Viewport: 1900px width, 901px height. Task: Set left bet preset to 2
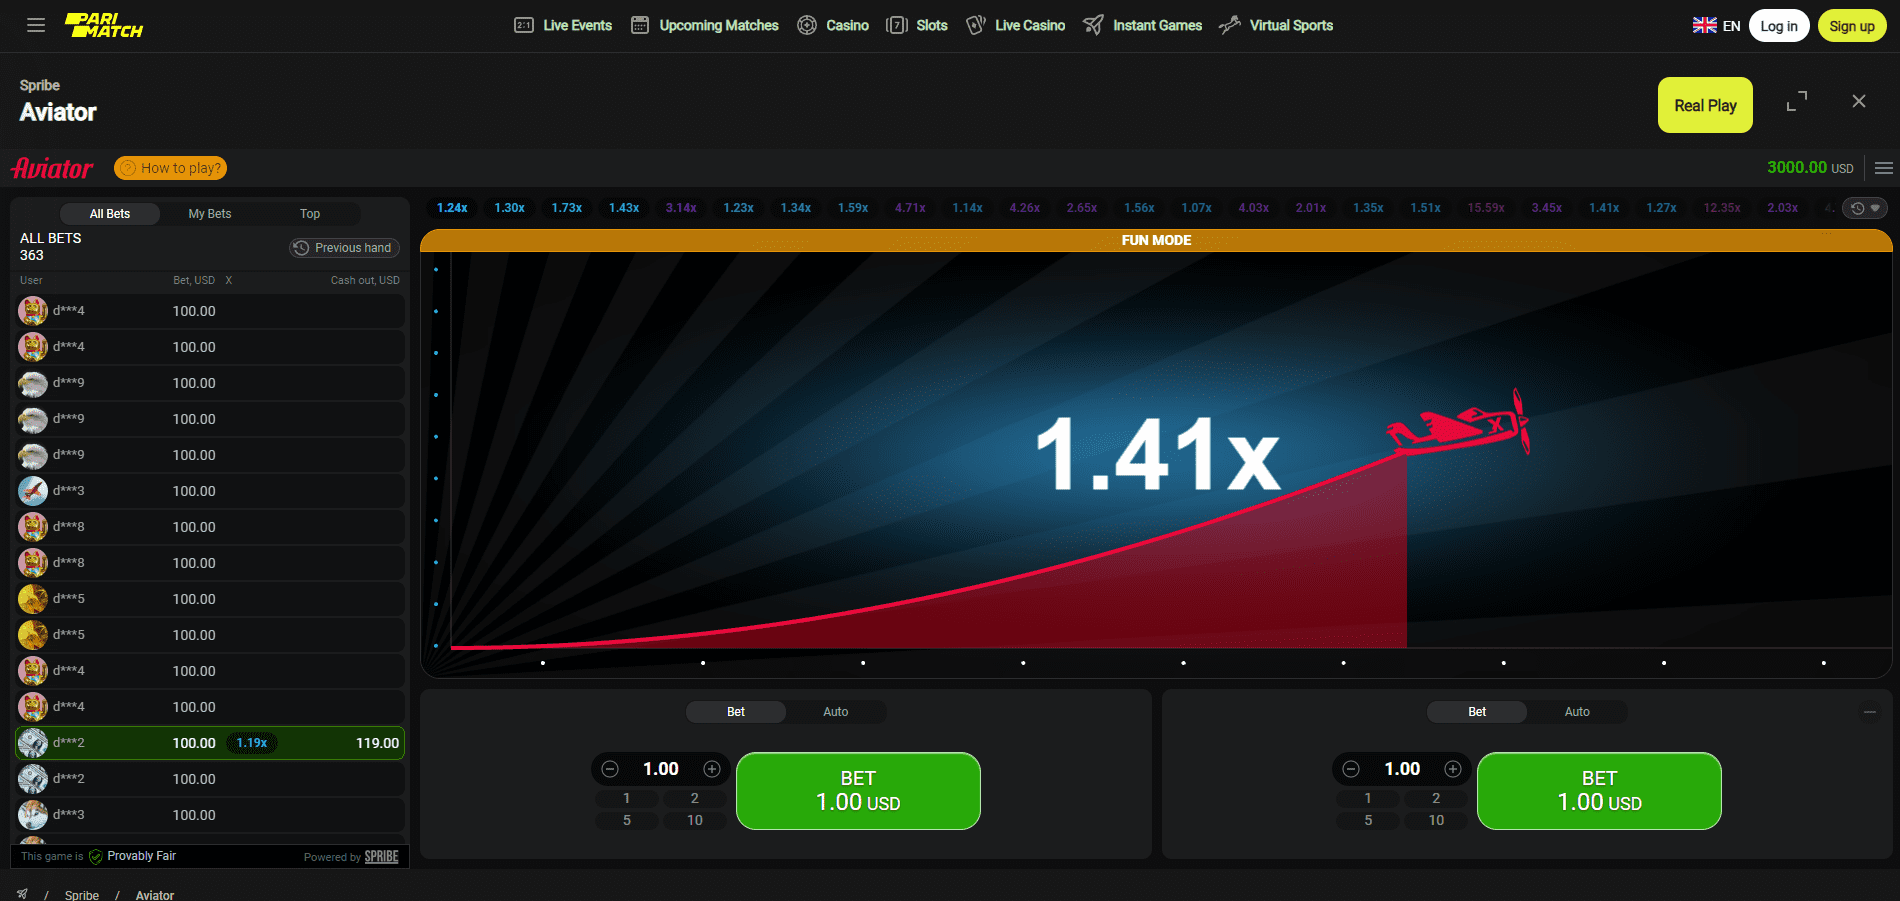click(695, 799)
